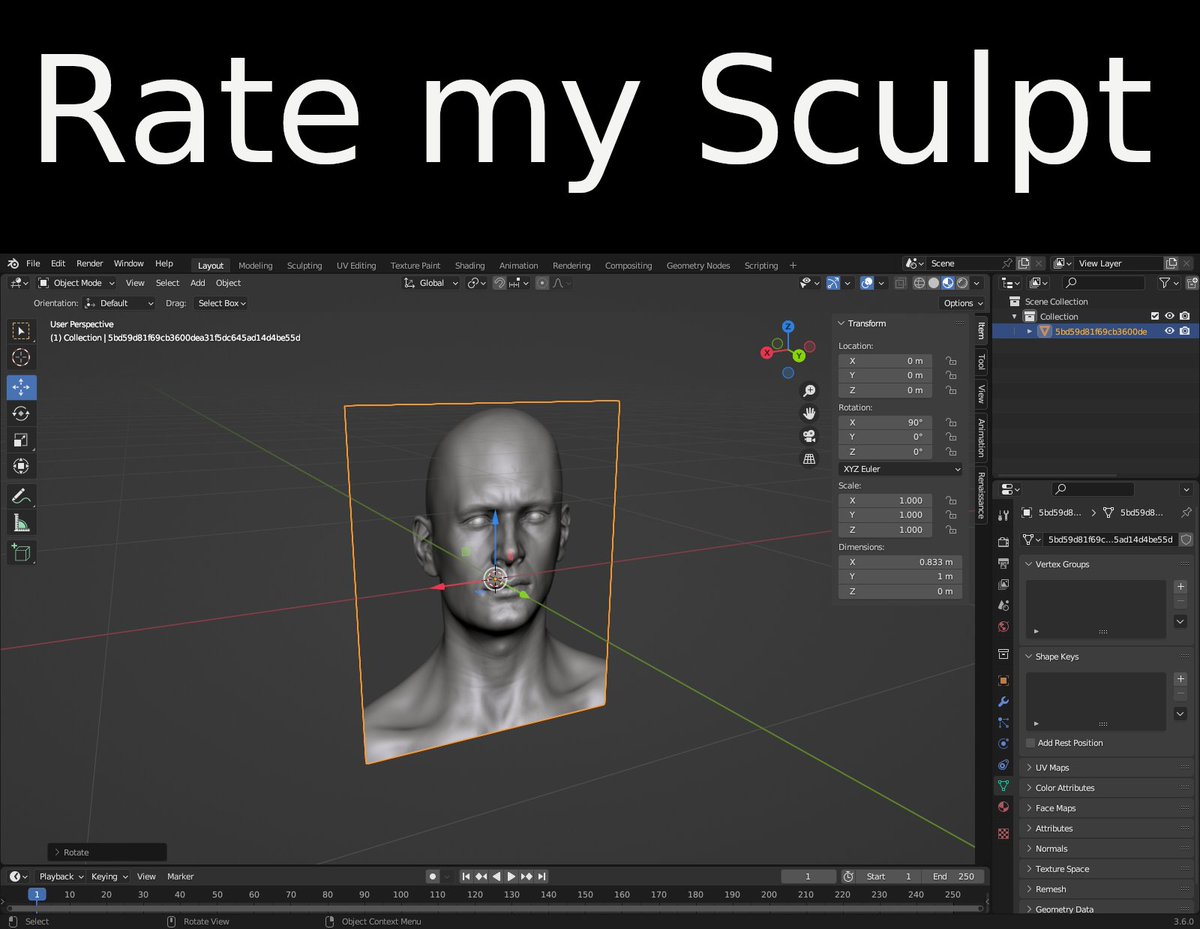Select the Select Box tool

(x=21, y=331)
